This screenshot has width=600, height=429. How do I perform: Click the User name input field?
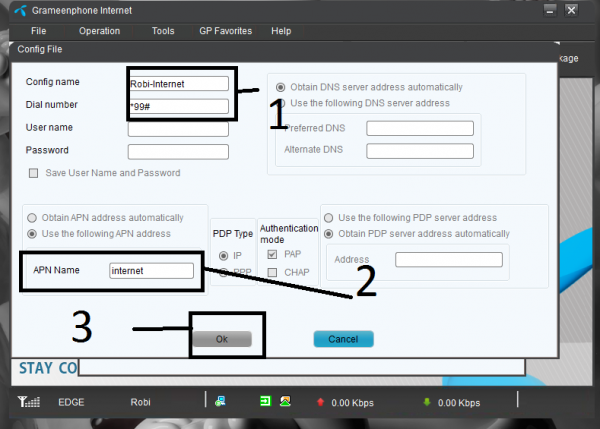pyautogui.click(x=178, y=129)
